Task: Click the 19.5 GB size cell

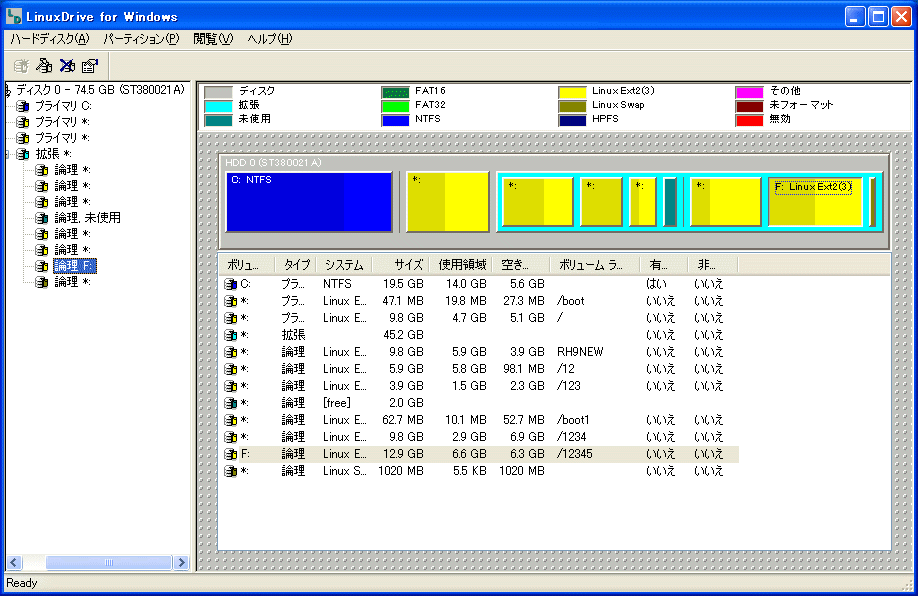Action: click(x=403, y=284)
